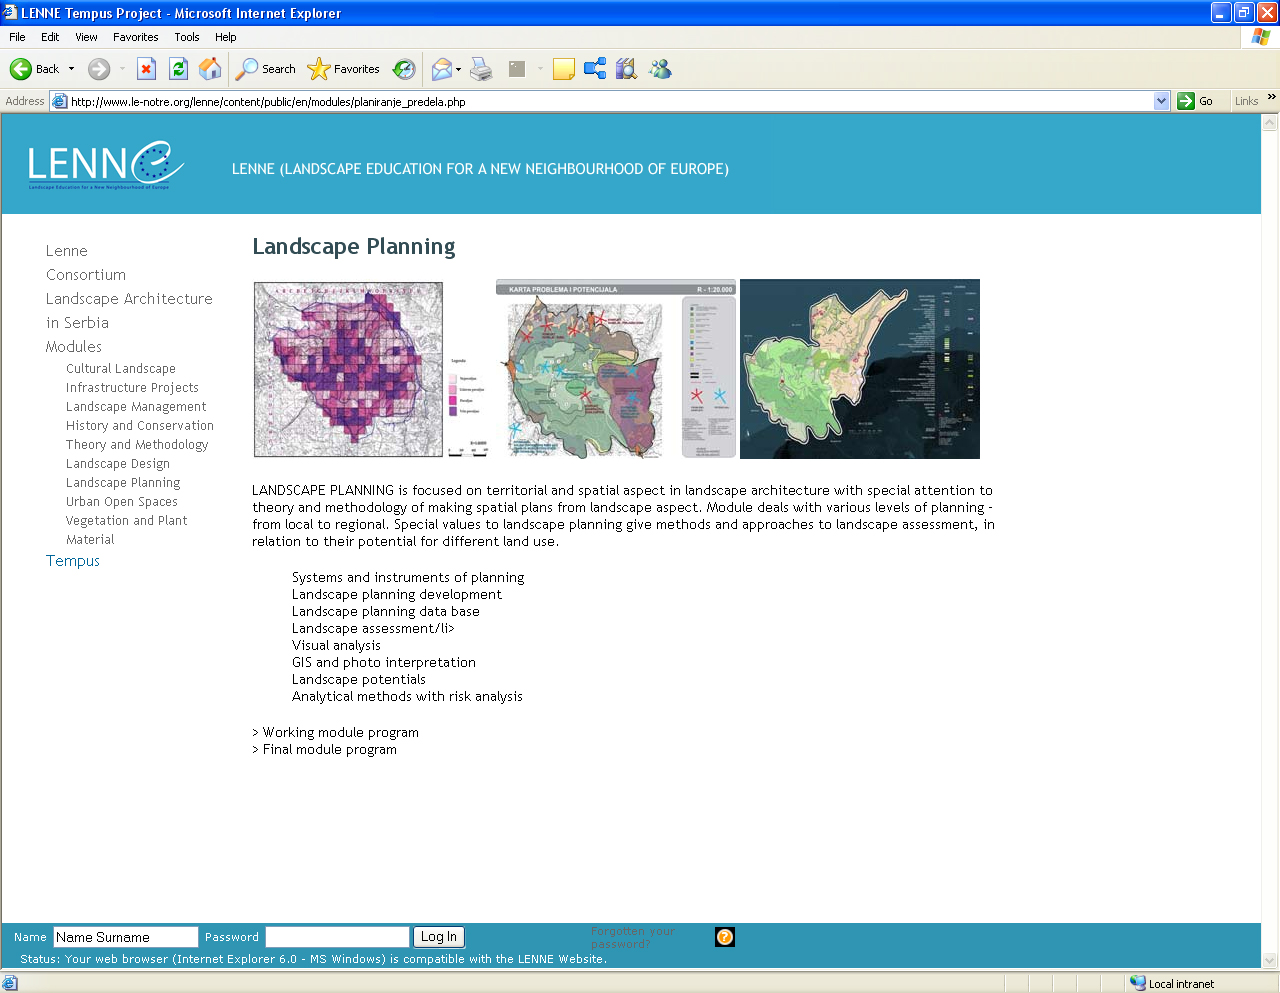The width and height of the screenshot is (1280, 993).
Task: Open the Landscape Management module
Action: (x=136, y=407)
